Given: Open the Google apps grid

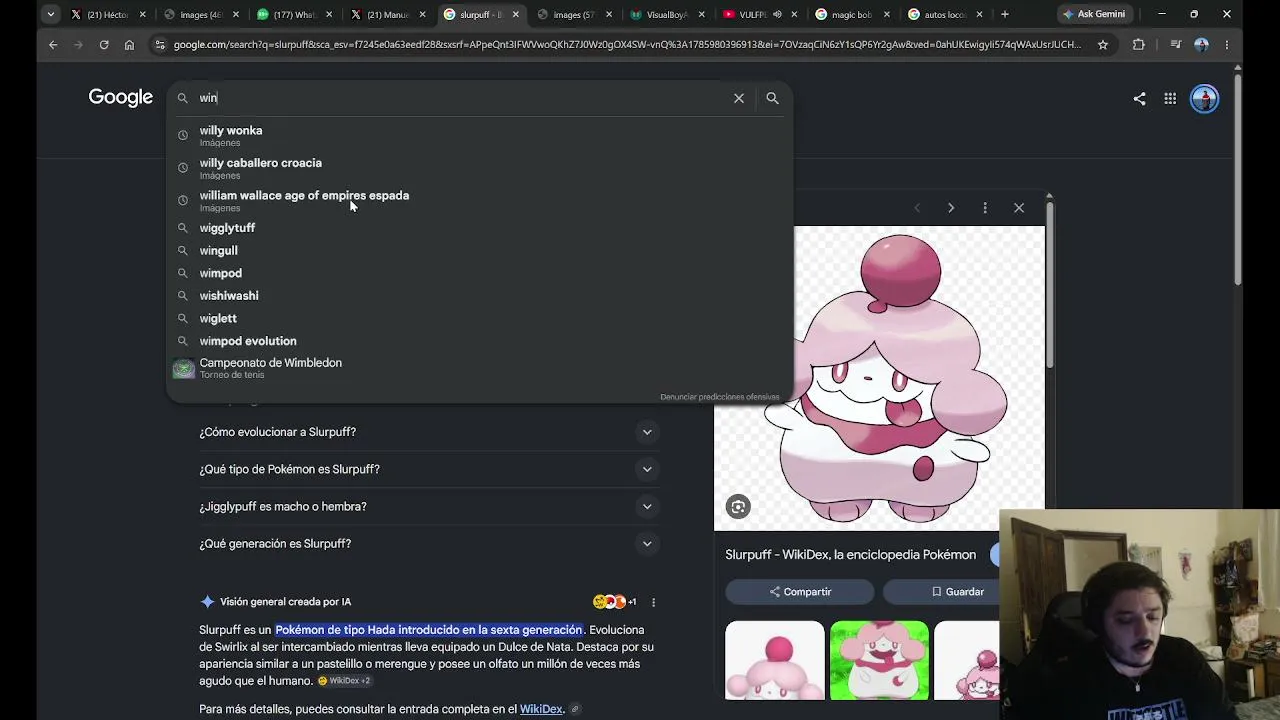Looking at the screenshot, I should [x=1170, y=98].
